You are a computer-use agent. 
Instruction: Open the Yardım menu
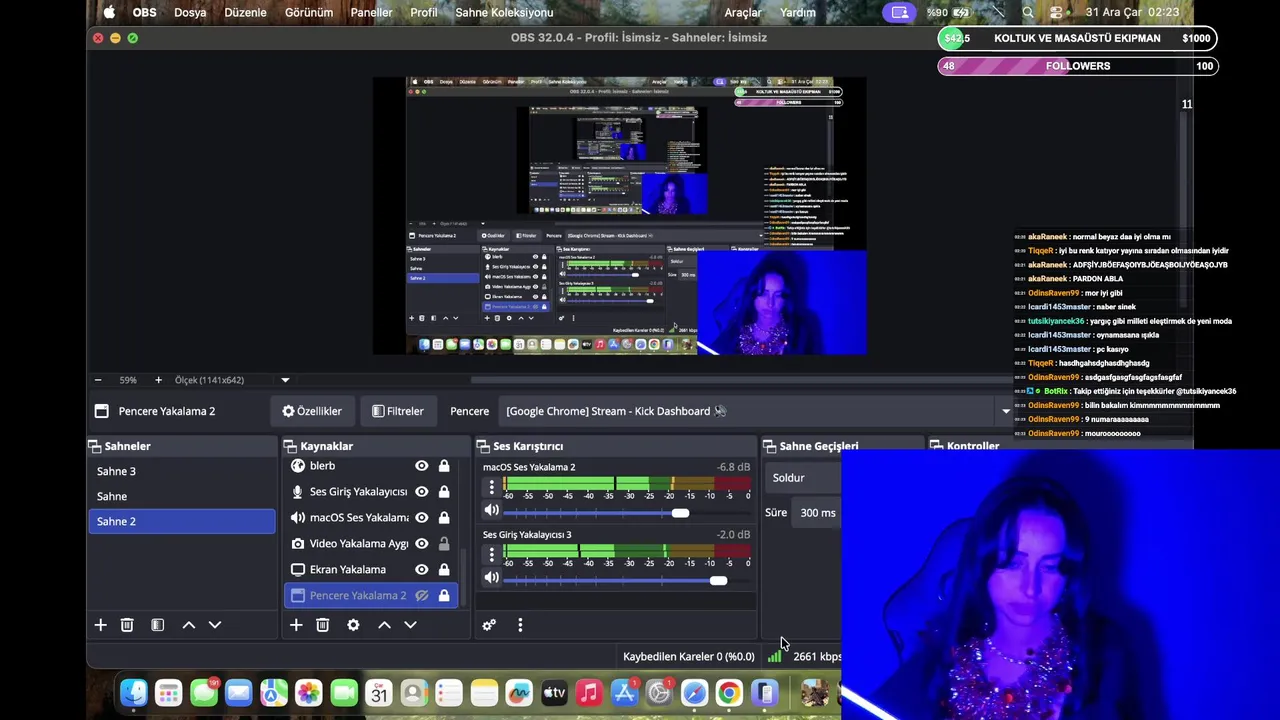[x=798, y=13]
